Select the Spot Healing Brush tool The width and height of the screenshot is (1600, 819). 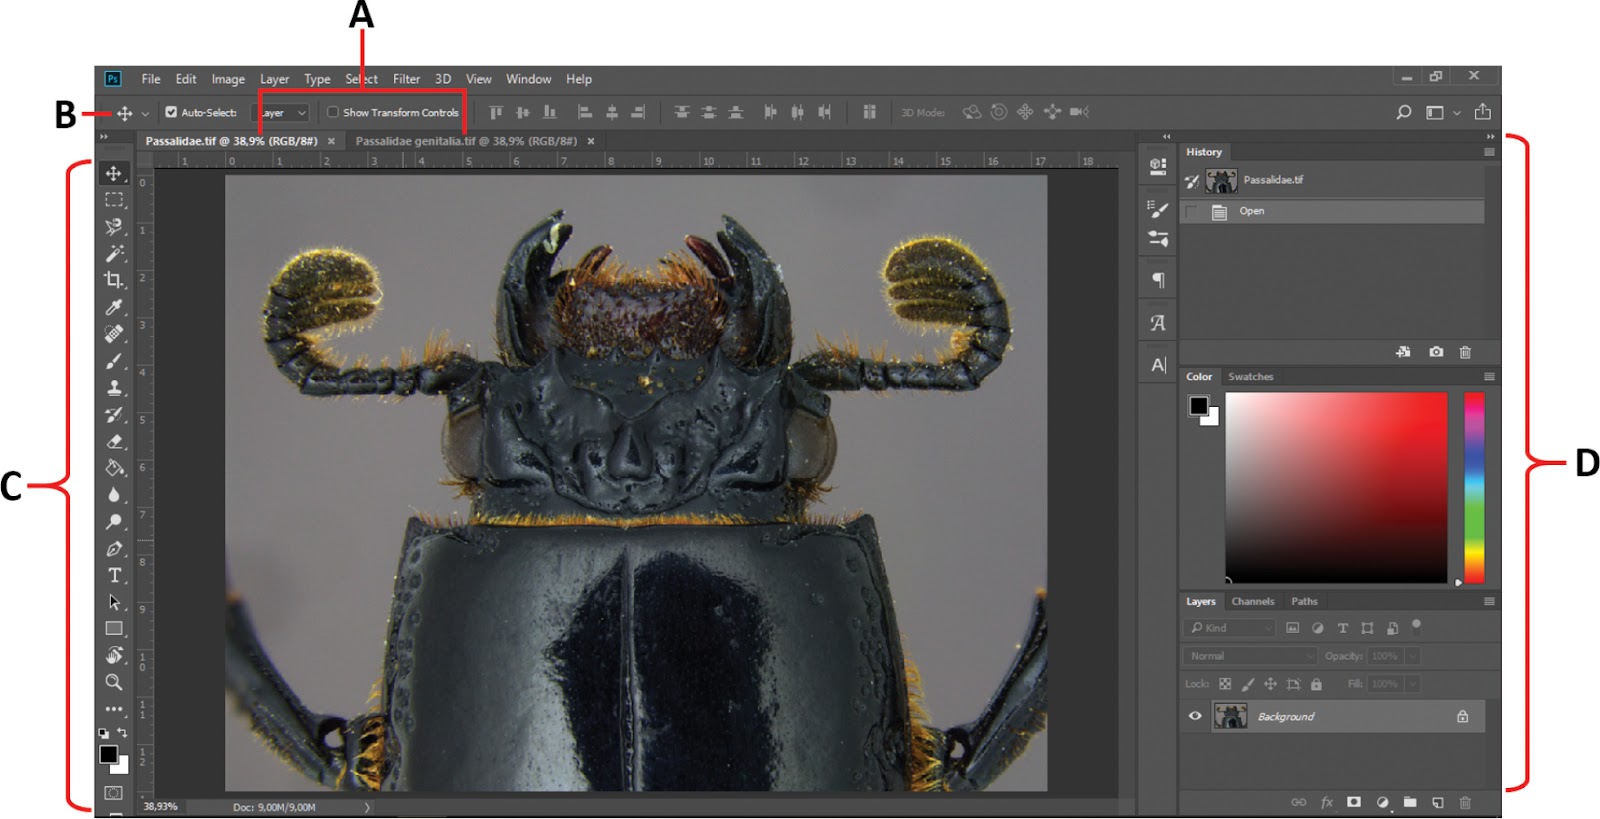coord(114,334)
